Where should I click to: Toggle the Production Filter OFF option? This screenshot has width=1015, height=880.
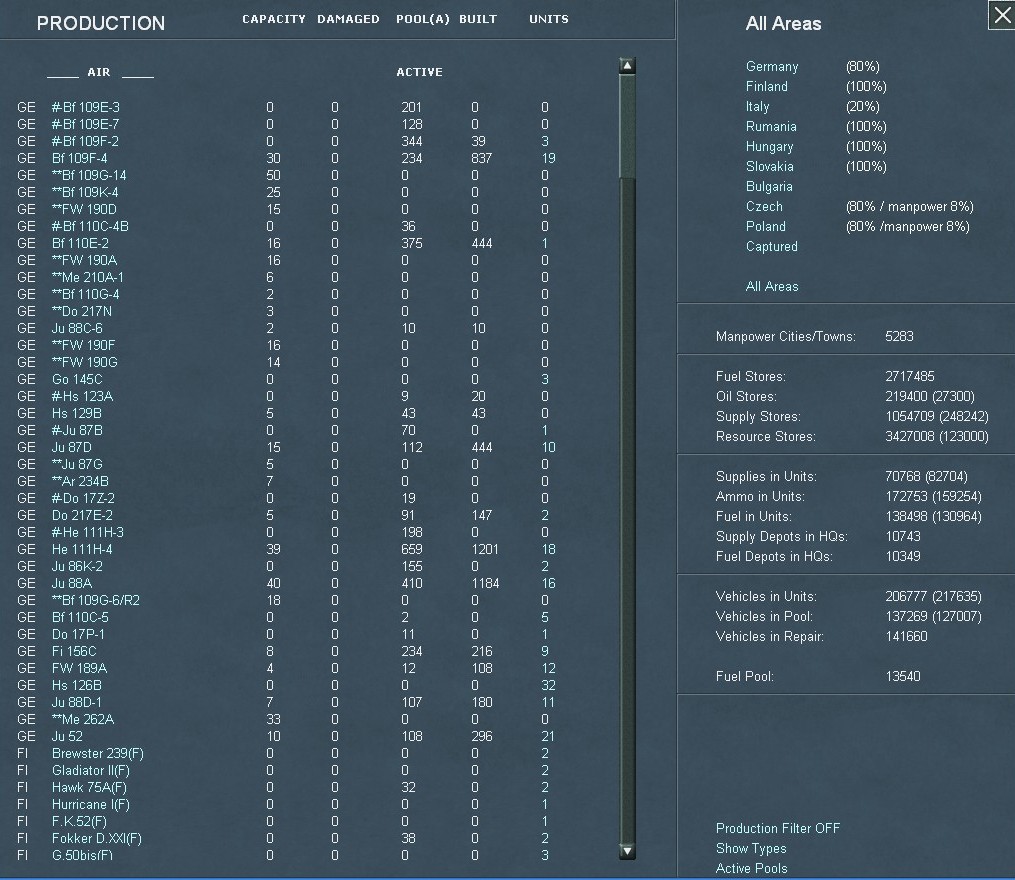pyautogui.click(x=777, y=828)
